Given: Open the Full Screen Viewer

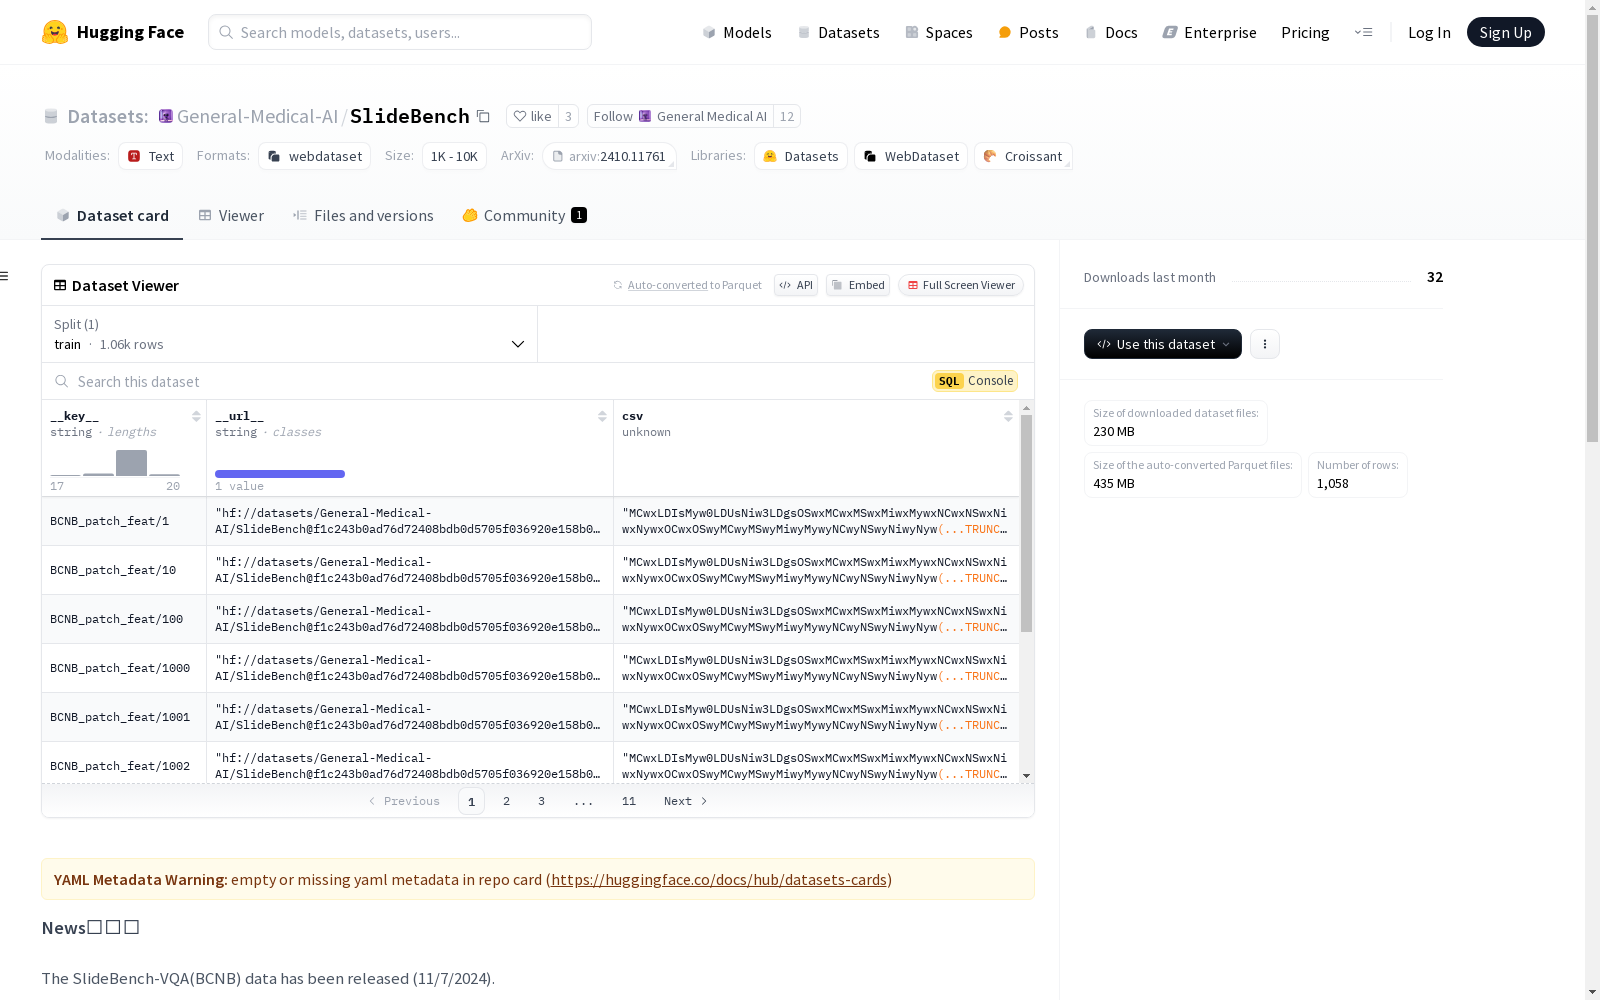Looking at the screenshot, I should [961, 285].
